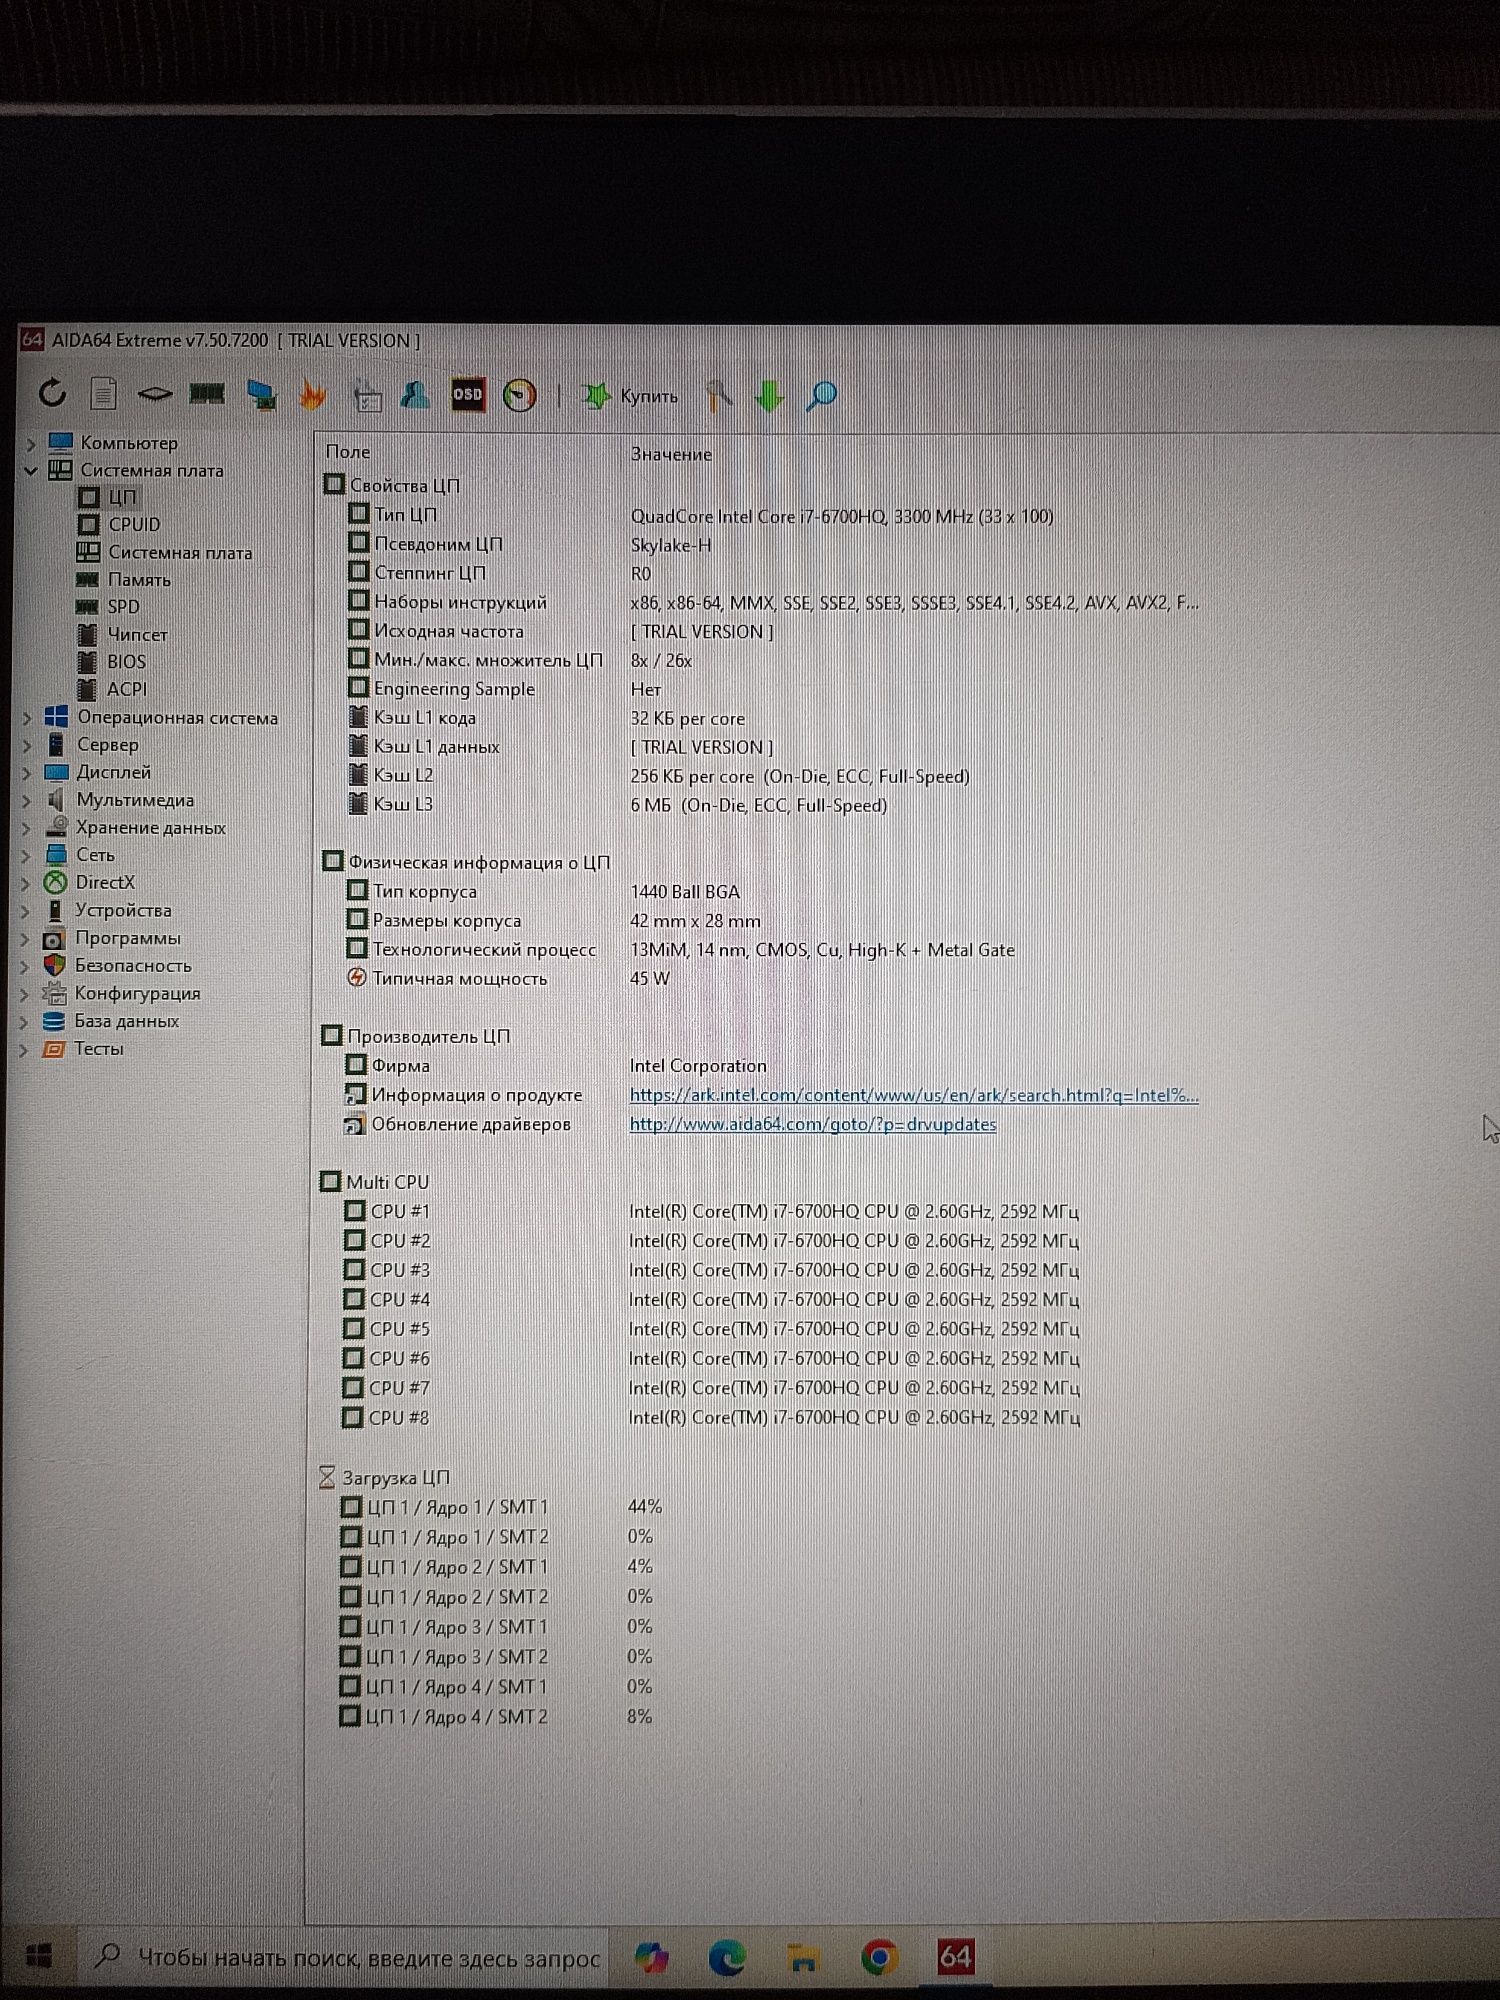Select the Кэш L3 row

[x=617, y=804]
